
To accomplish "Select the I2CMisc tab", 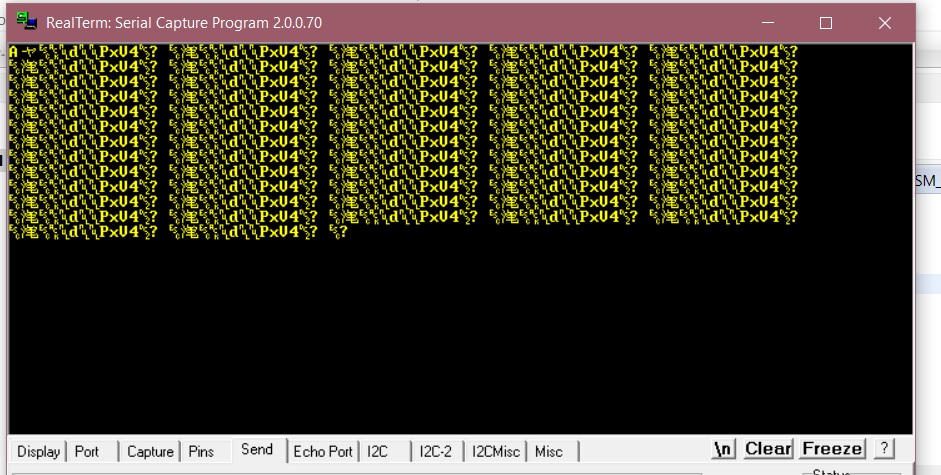I will pyautogui.click(x=496, y=452).
